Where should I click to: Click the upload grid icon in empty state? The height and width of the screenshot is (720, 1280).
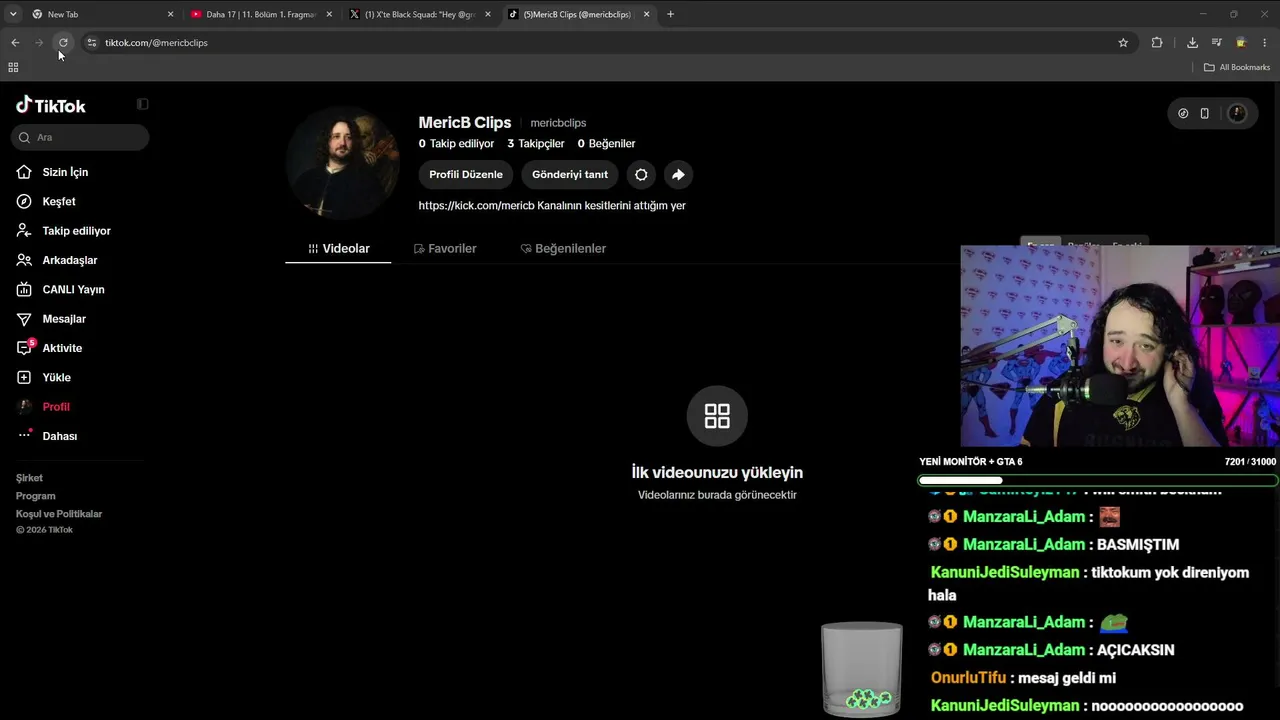[717, 416]
